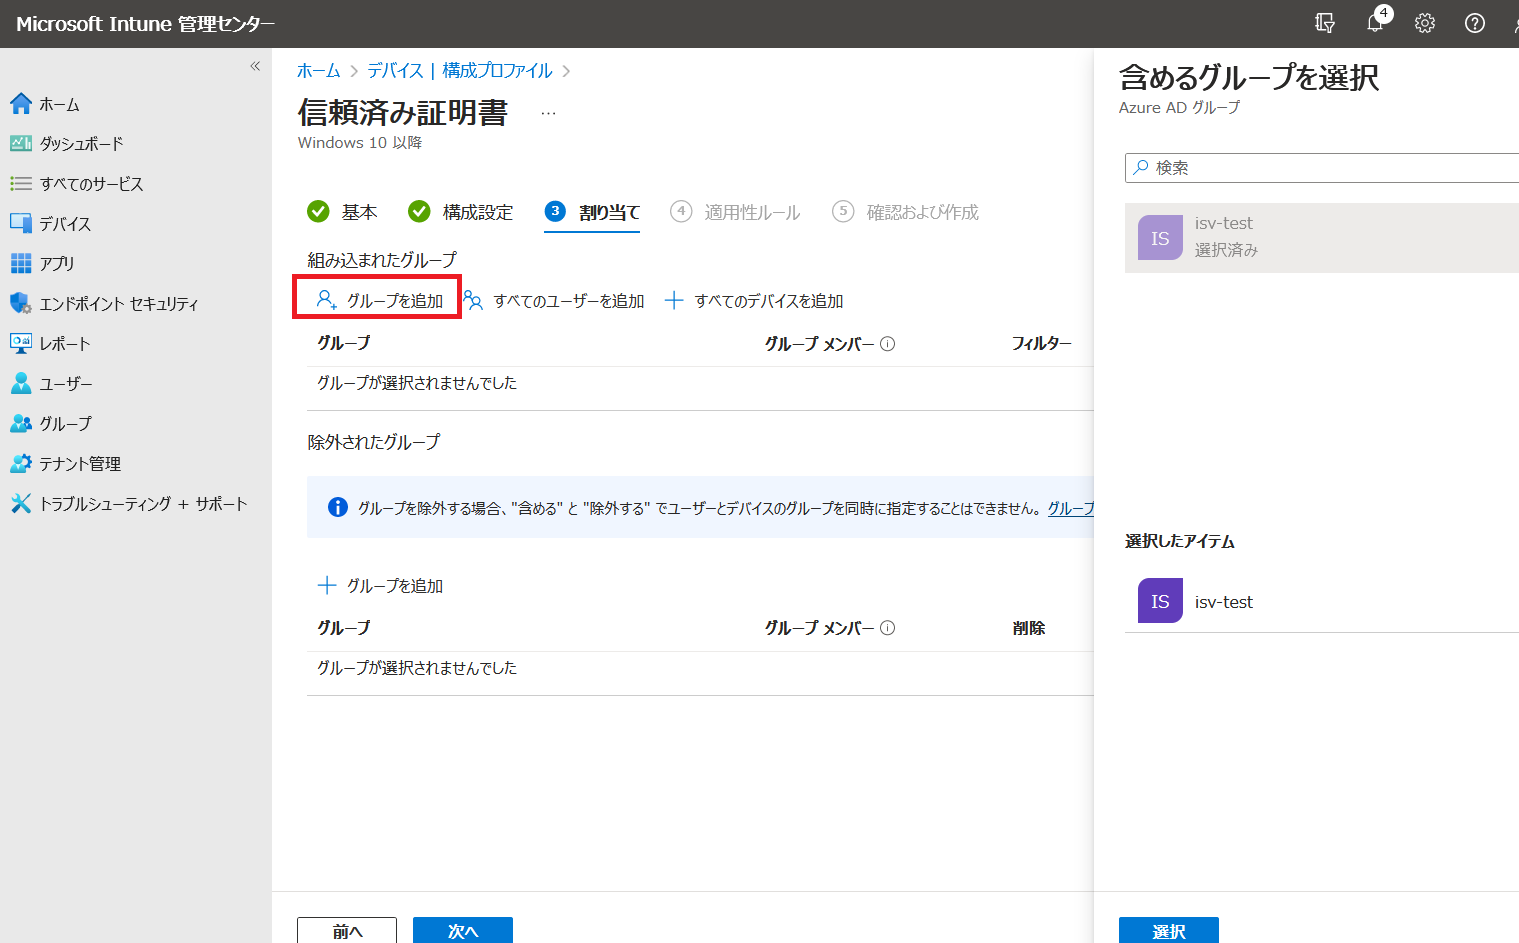Open the notifications bell
The image size is (1519, 943).
(1376, 23)
